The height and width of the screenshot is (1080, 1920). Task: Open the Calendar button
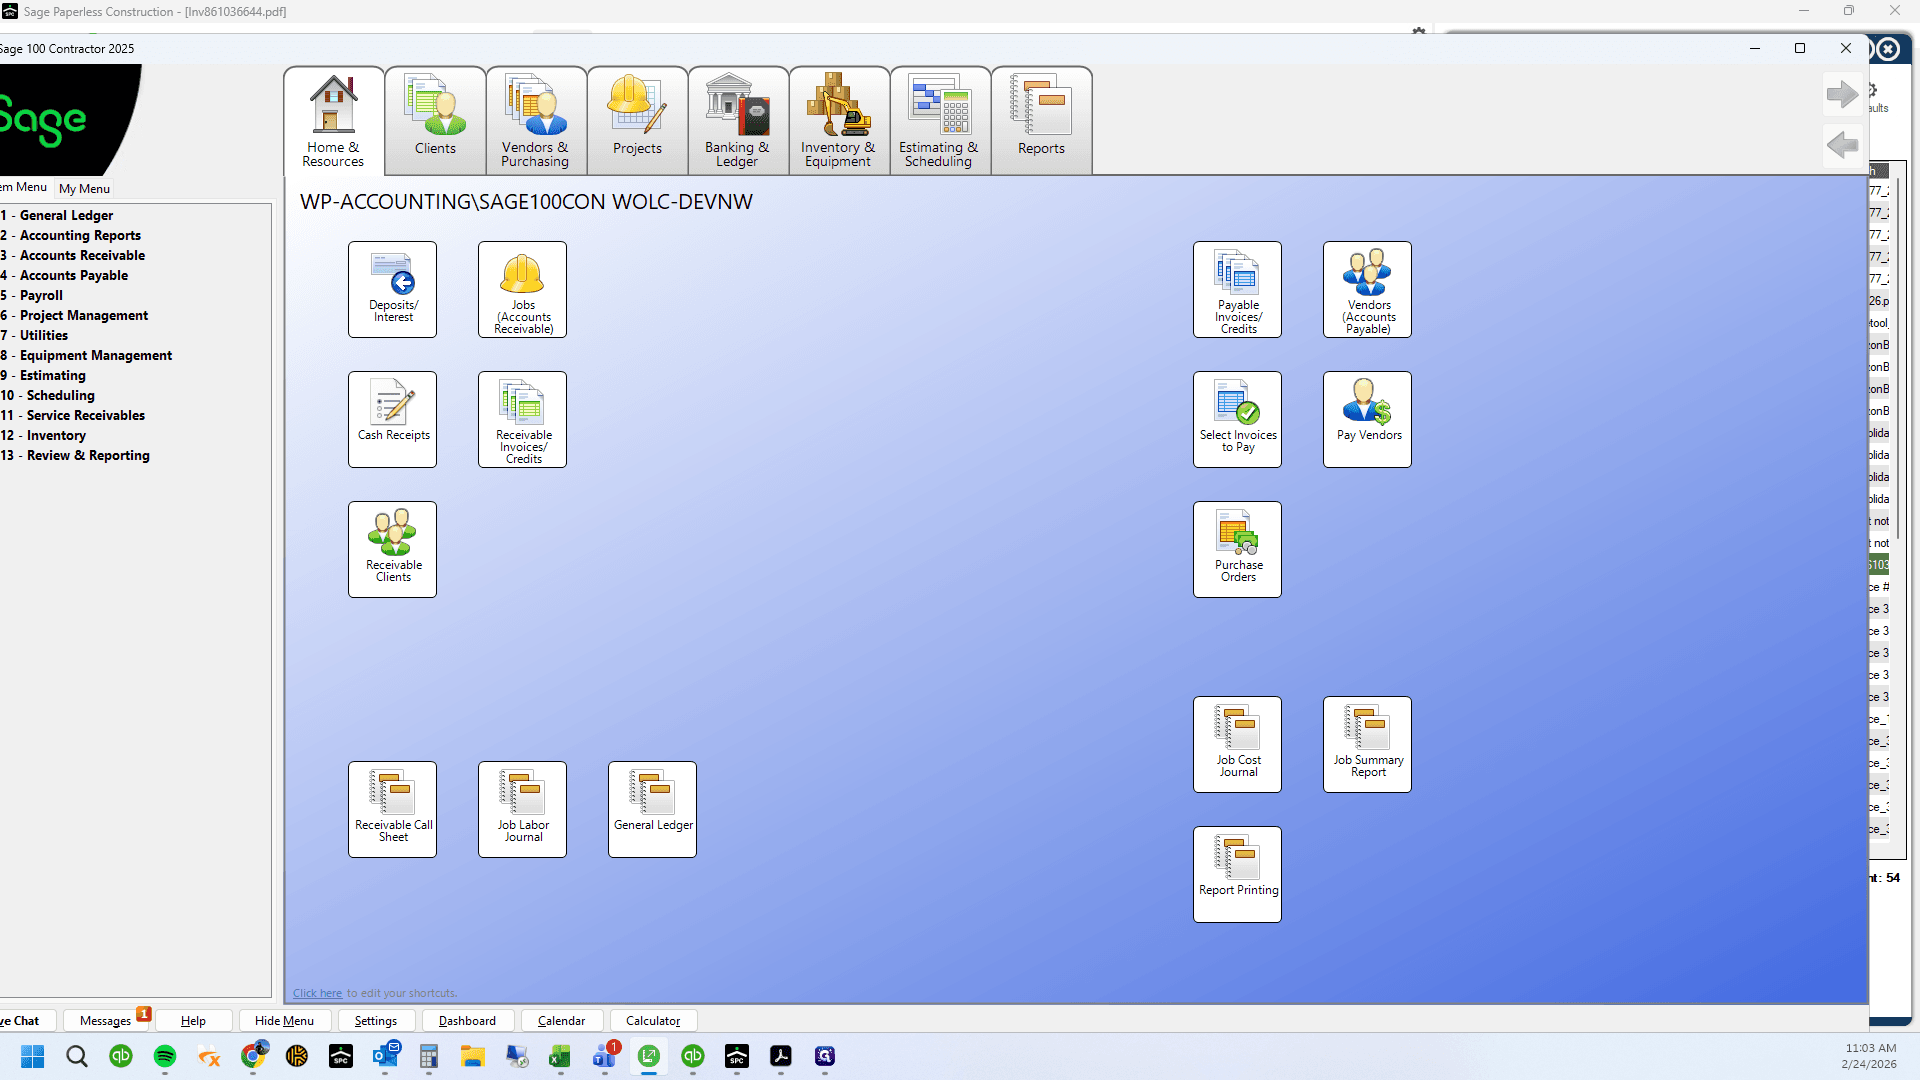(x=561, y=1020)
